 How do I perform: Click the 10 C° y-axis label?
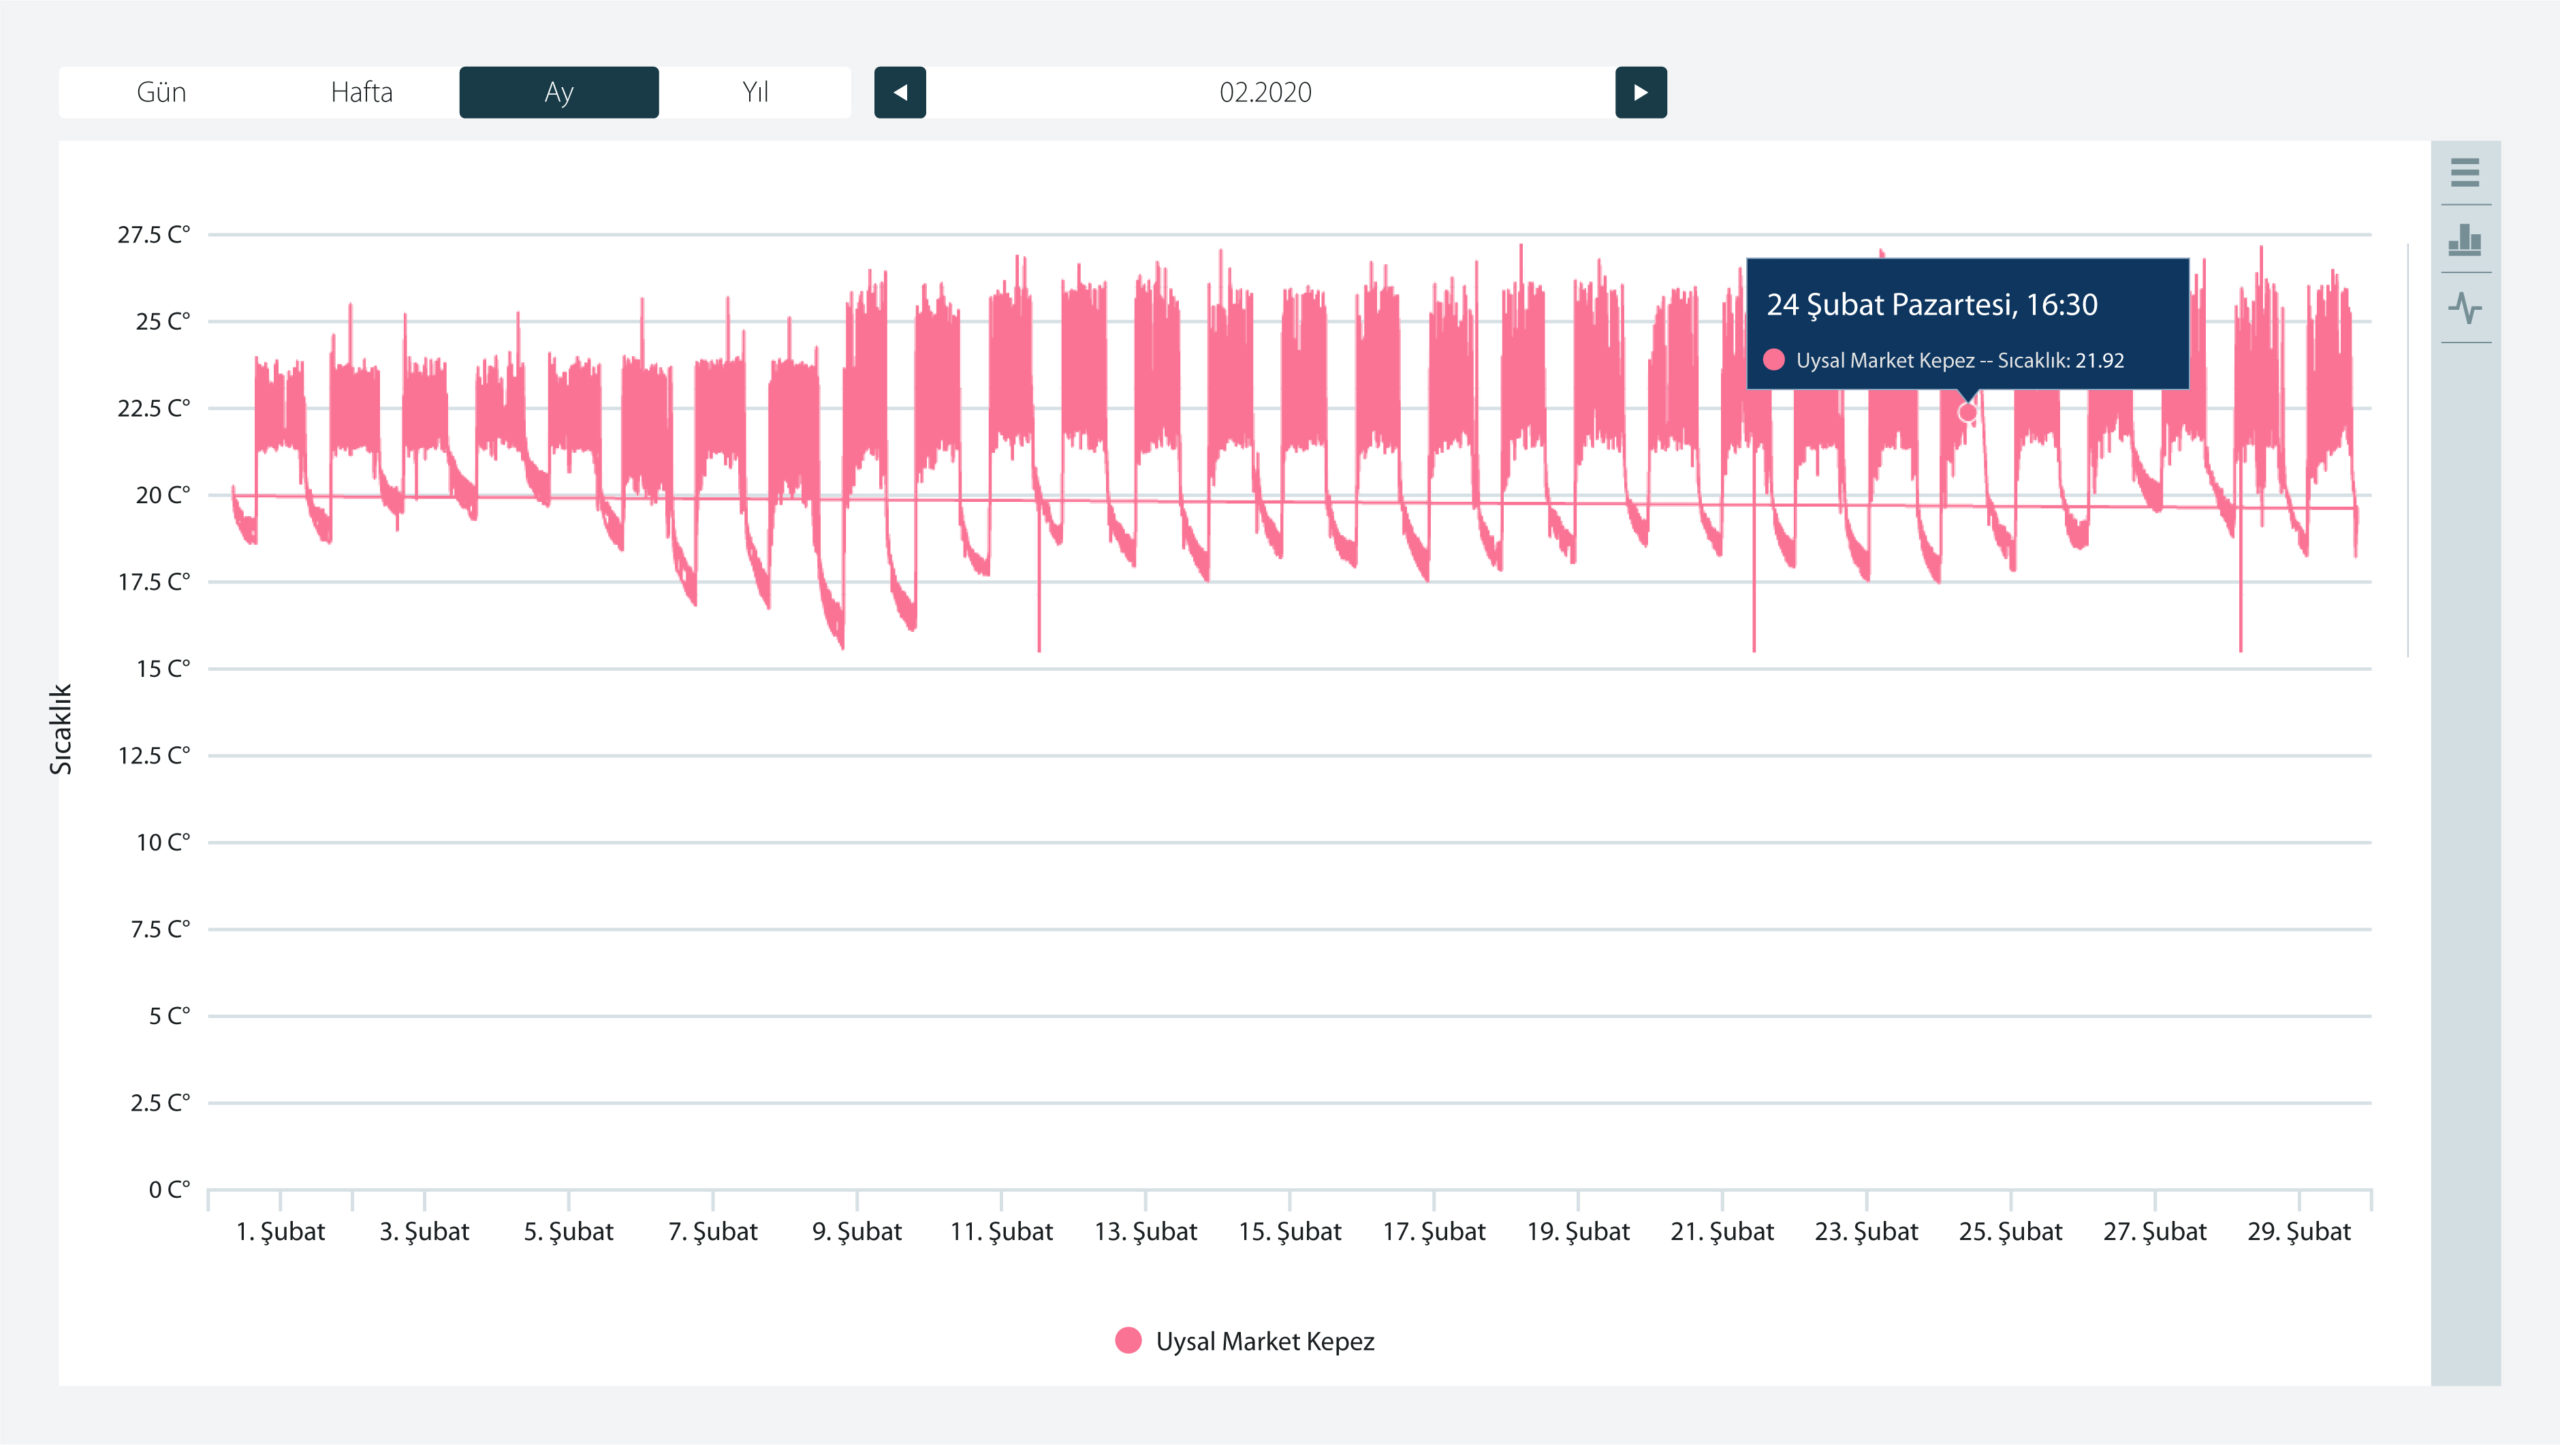163,842
